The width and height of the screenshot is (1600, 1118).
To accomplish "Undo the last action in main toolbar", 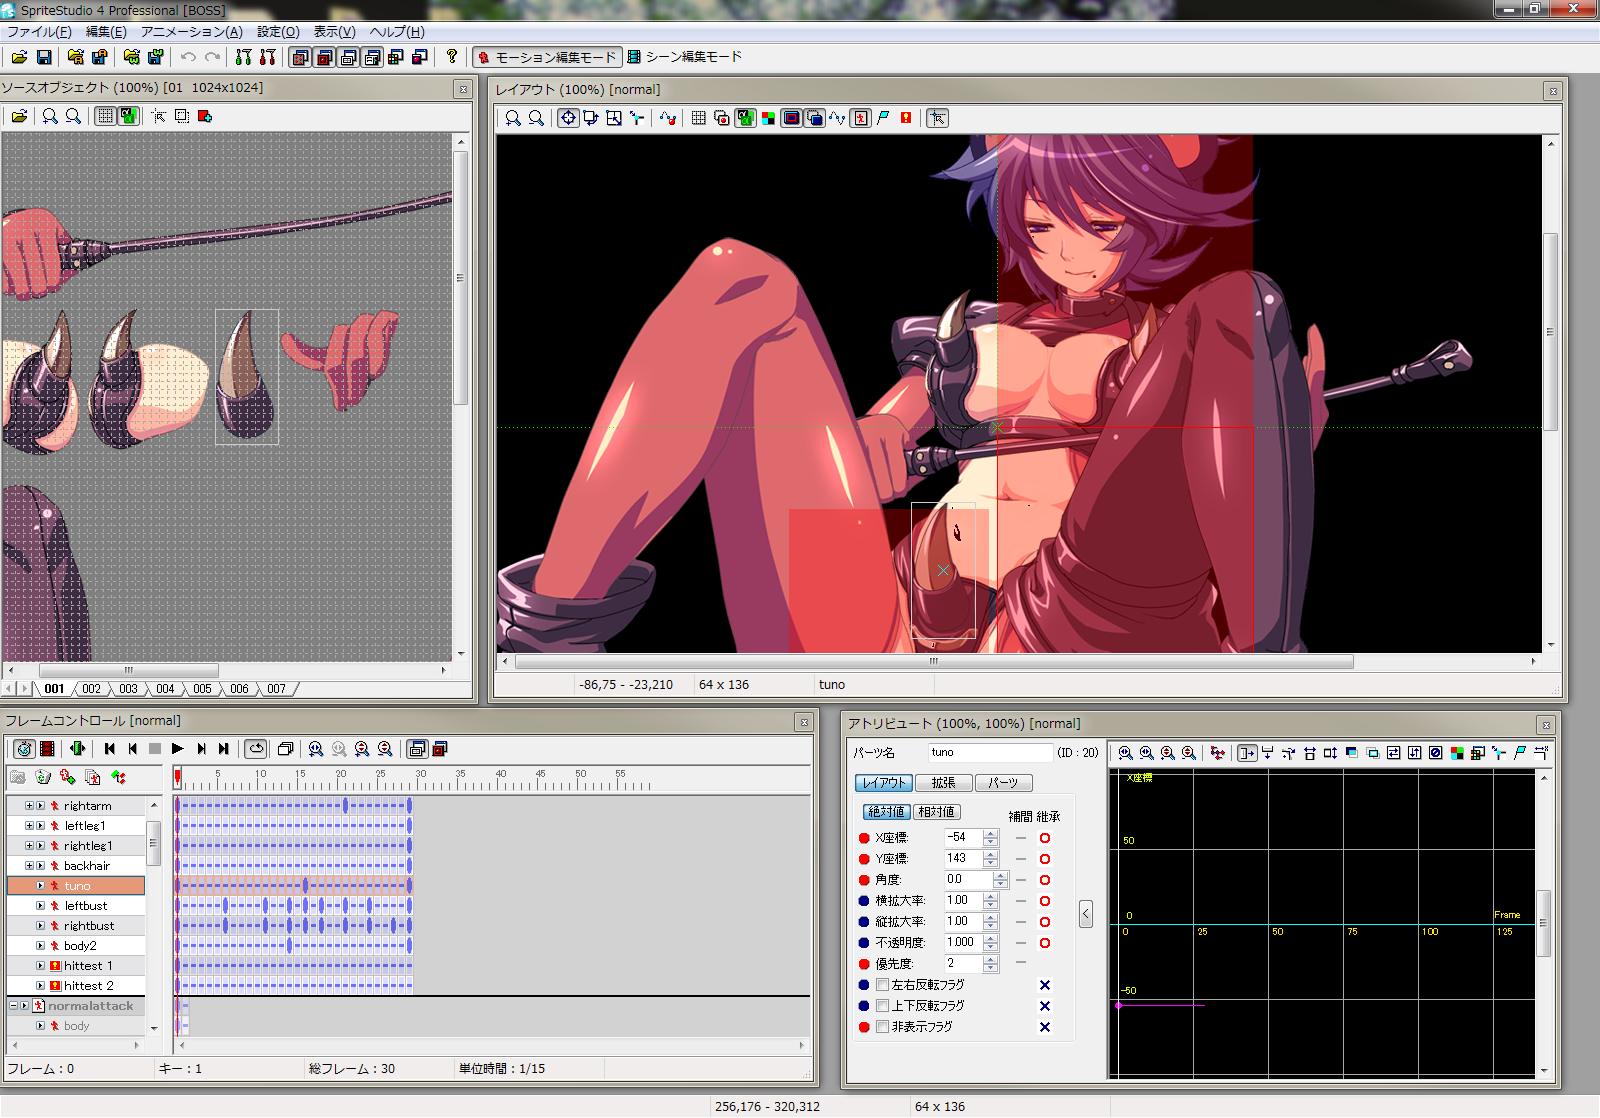I will pyautogui.click(x=188, y=57).
